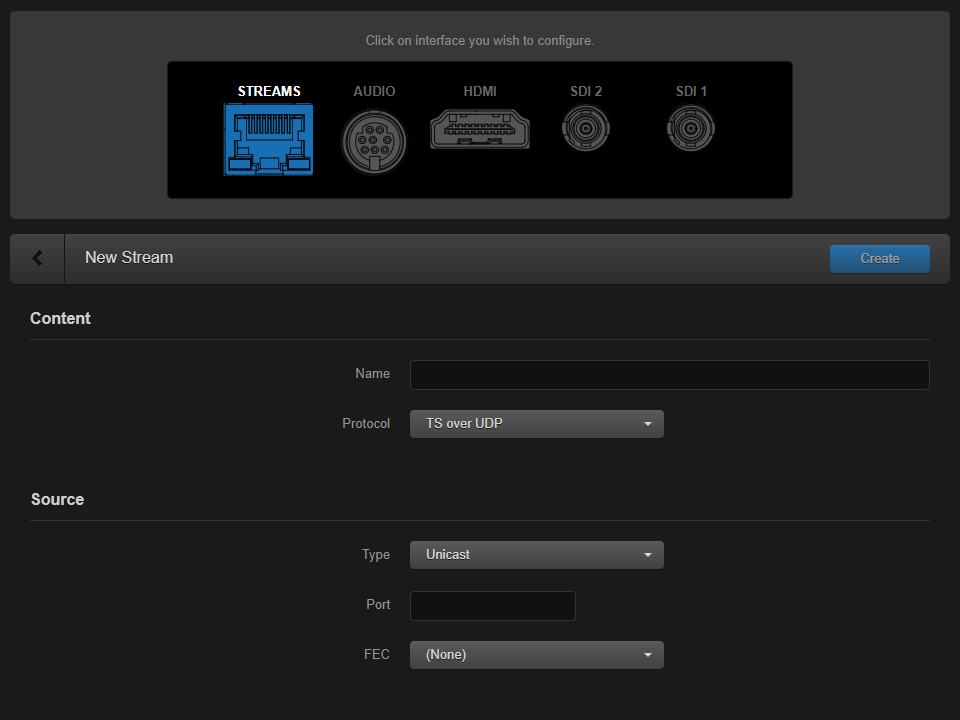960x720 pixels.
Task: Click the Port field label
Action: 378,605
